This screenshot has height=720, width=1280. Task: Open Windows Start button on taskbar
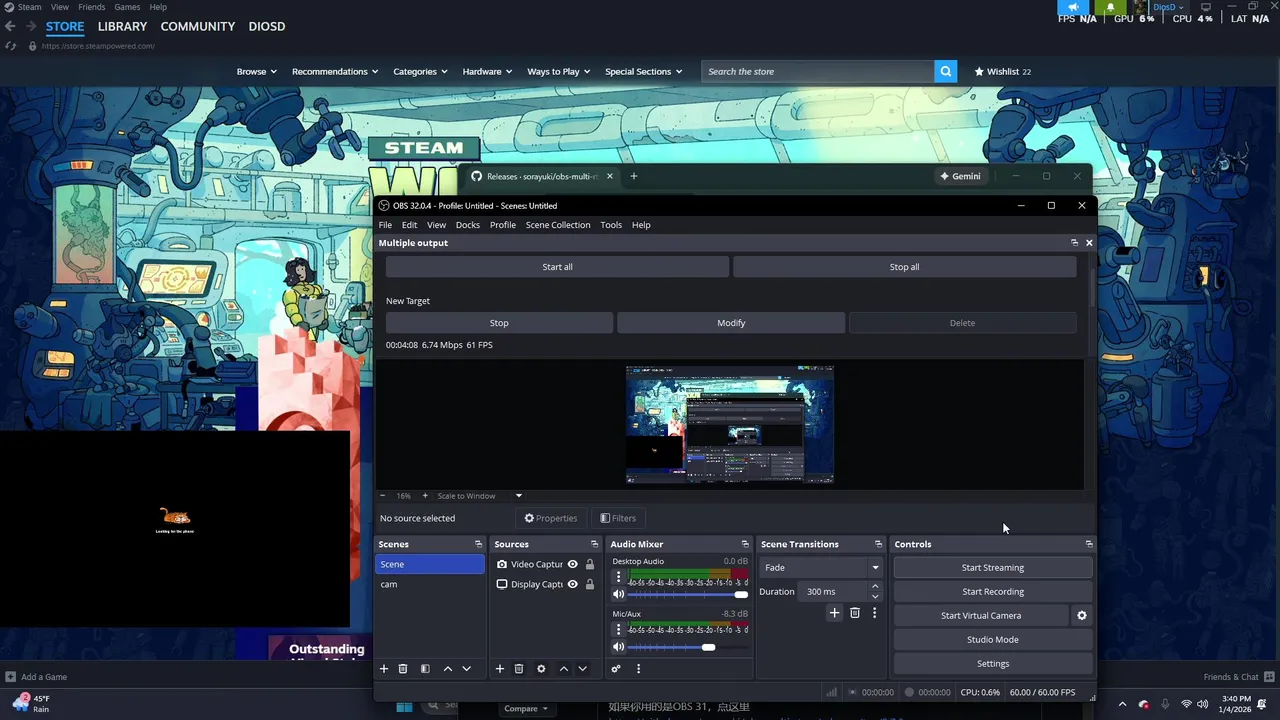[x=404, y=707]
